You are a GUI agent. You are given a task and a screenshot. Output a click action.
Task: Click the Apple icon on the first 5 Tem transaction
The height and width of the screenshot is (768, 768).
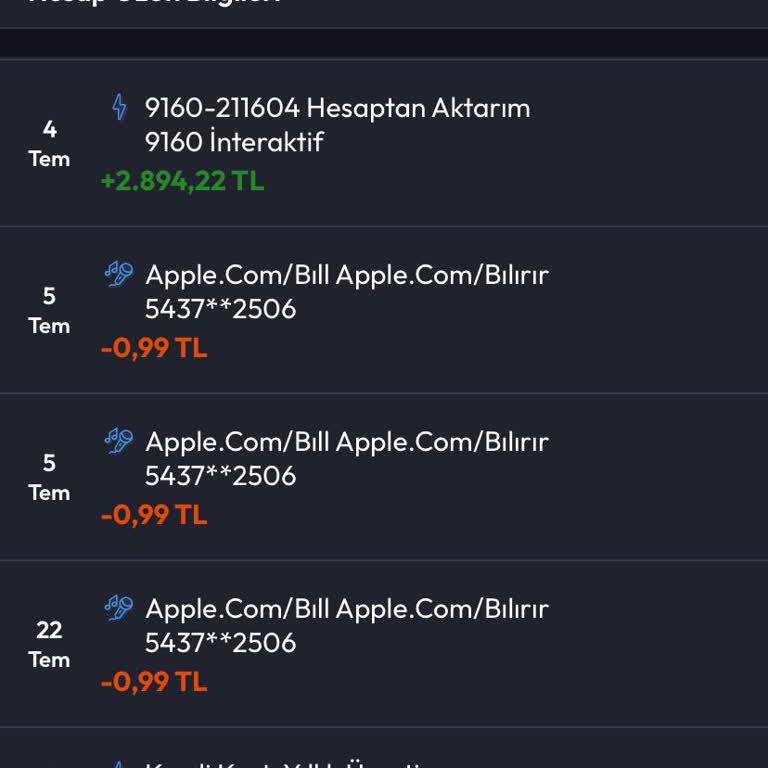coord(119,274)
